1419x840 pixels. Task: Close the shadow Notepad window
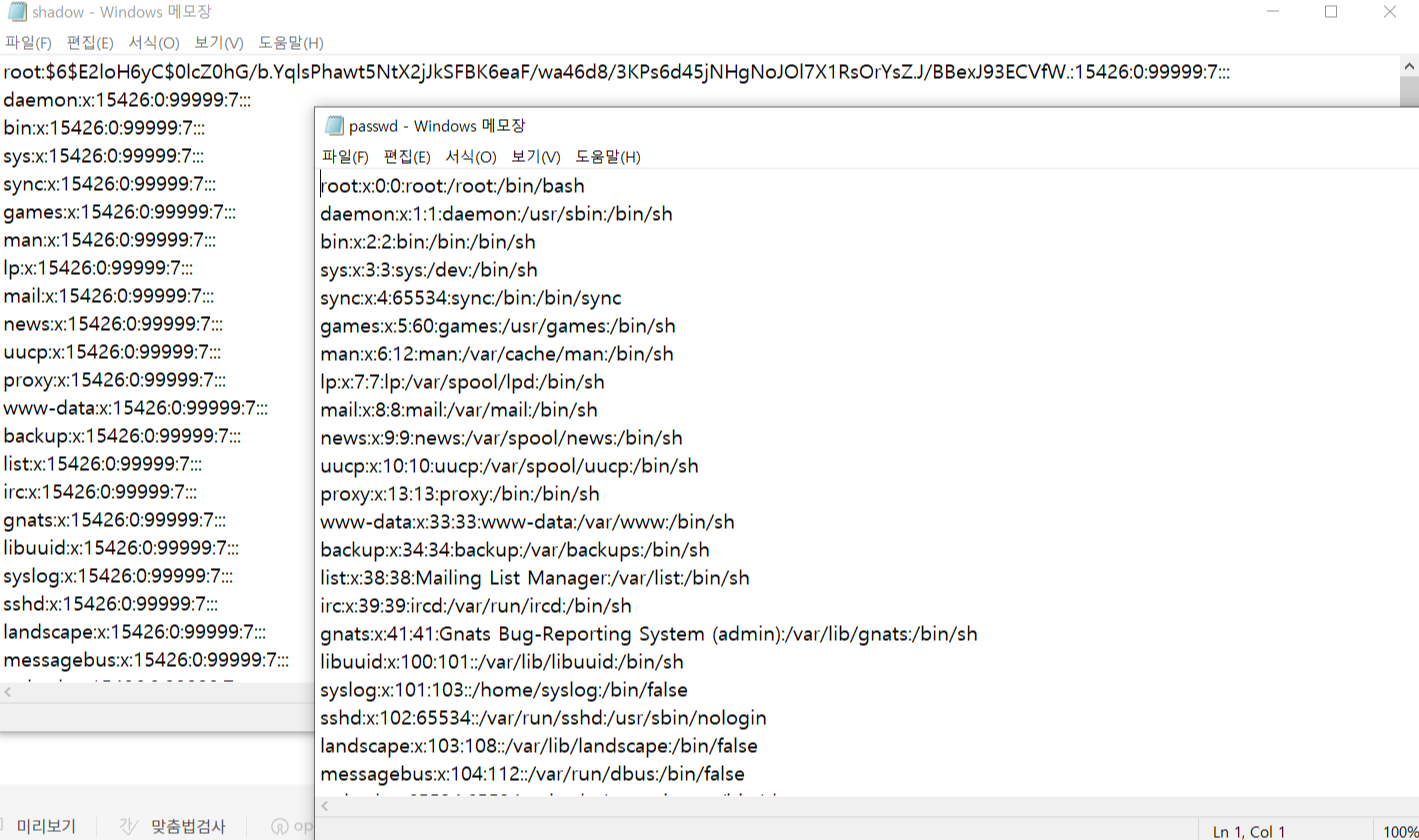[x=1391, y=12]
